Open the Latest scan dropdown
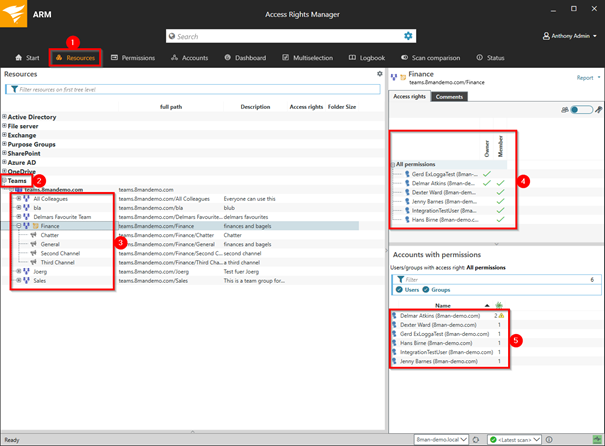Screen dimensions: 605x446 (x=515, y=440)
